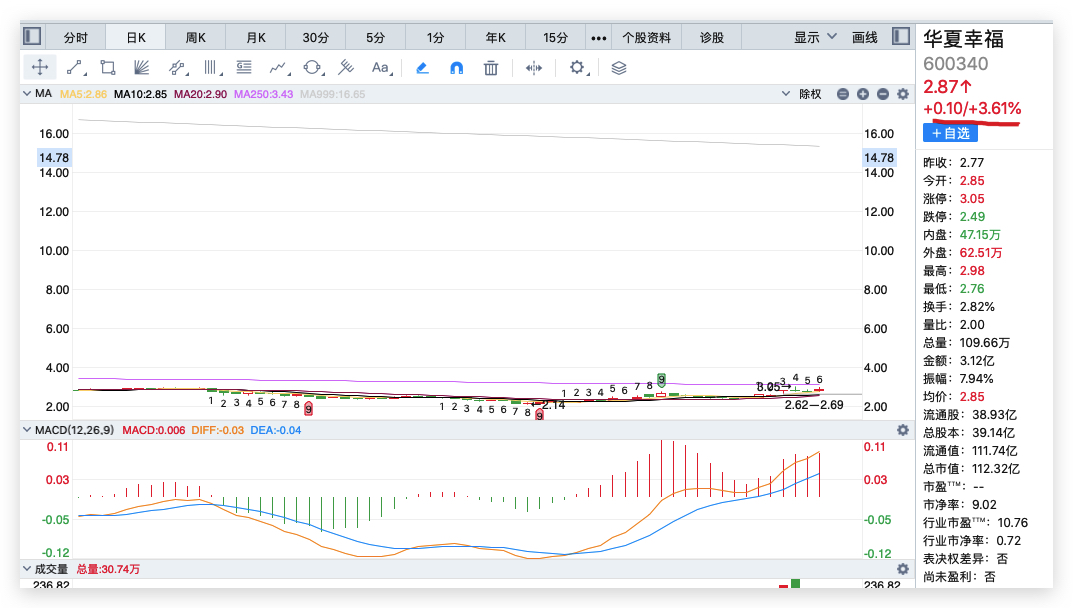Open drawing settings gear in toolbar

pyautogui.click(x=577, y=68)
